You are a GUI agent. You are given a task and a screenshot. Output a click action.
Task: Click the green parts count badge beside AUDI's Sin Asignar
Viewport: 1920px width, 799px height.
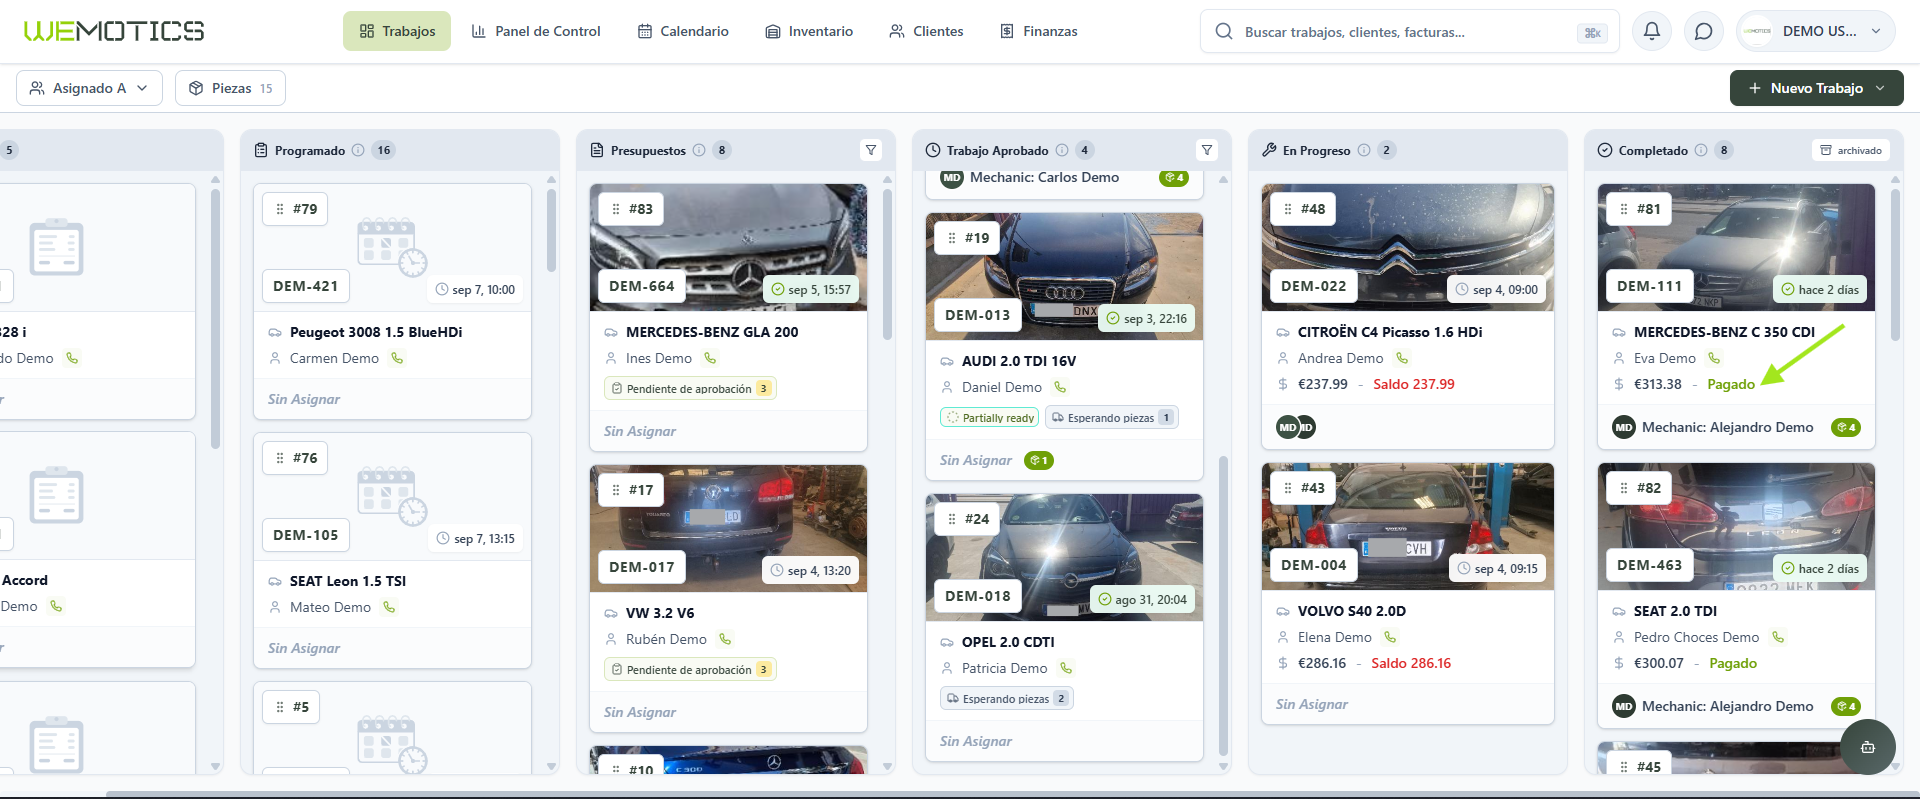click(x=1039, y=460)
